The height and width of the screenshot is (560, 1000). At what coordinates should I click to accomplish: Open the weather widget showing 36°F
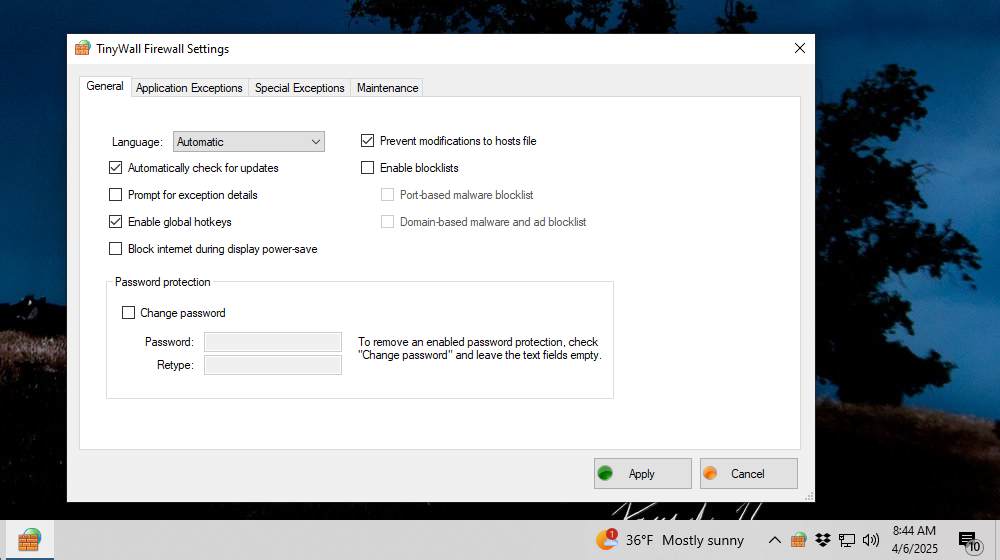click(670, 540)
